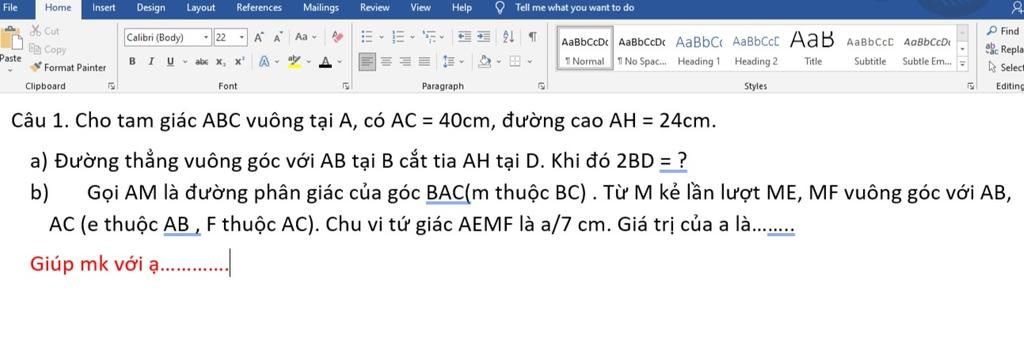Center align the text
The width and height of the screenshot is (1024, 363).
coord(387,61)
